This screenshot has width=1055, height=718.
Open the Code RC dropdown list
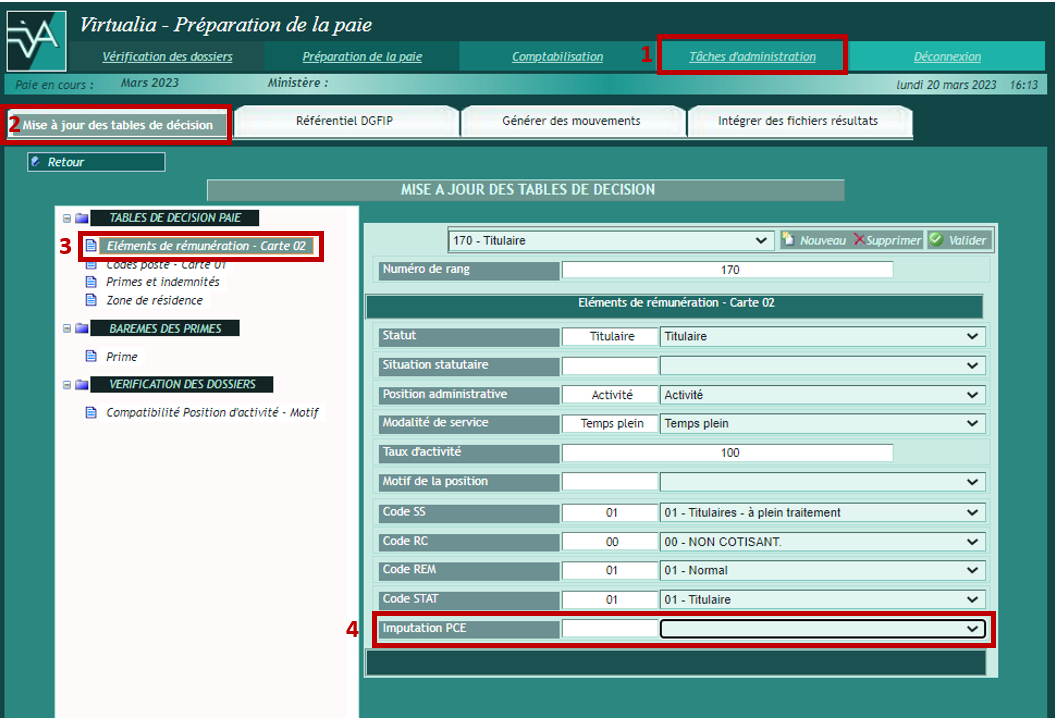tap(822, 542)
